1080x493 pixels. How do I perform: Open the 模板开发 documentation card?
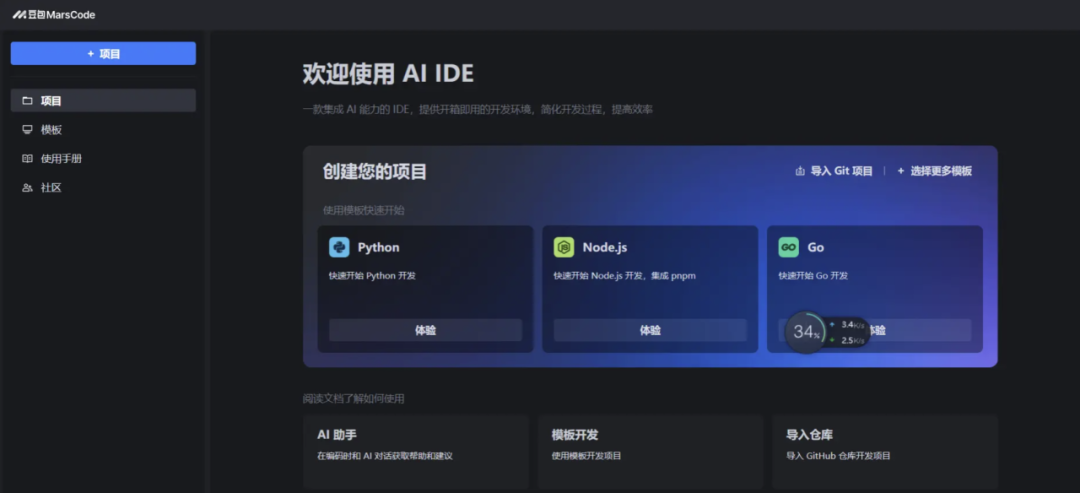(x=650, y=451)
